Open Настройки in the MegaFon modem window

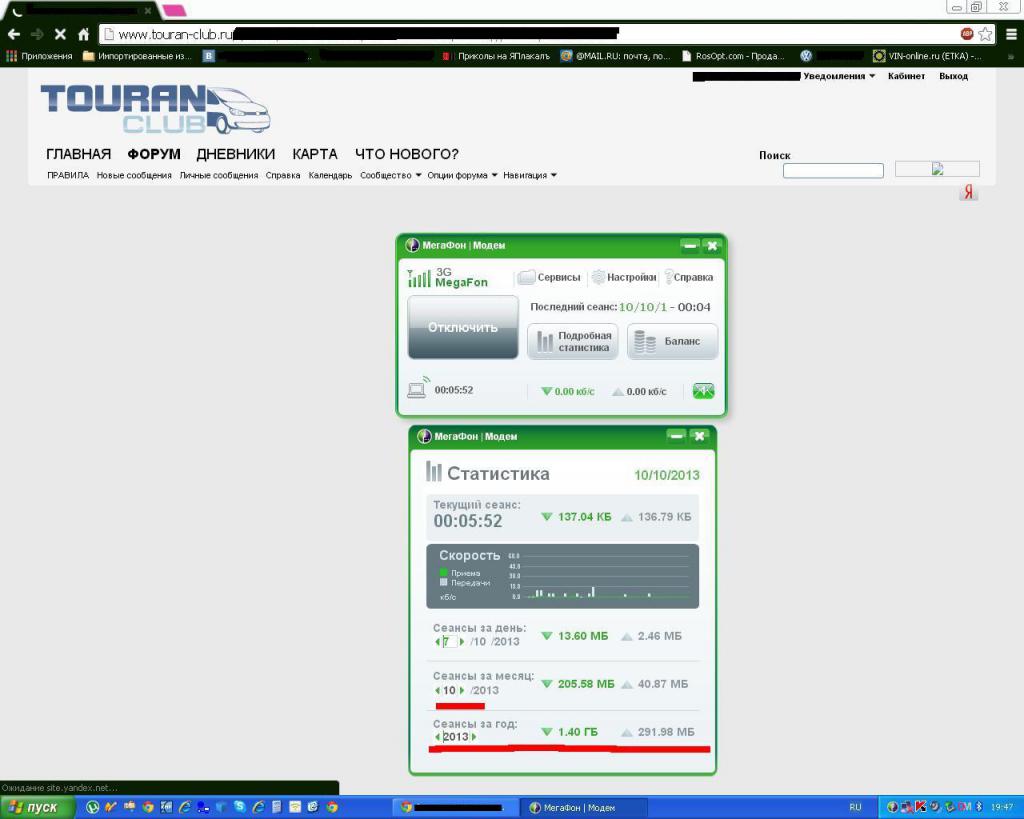tap(624, 277)
